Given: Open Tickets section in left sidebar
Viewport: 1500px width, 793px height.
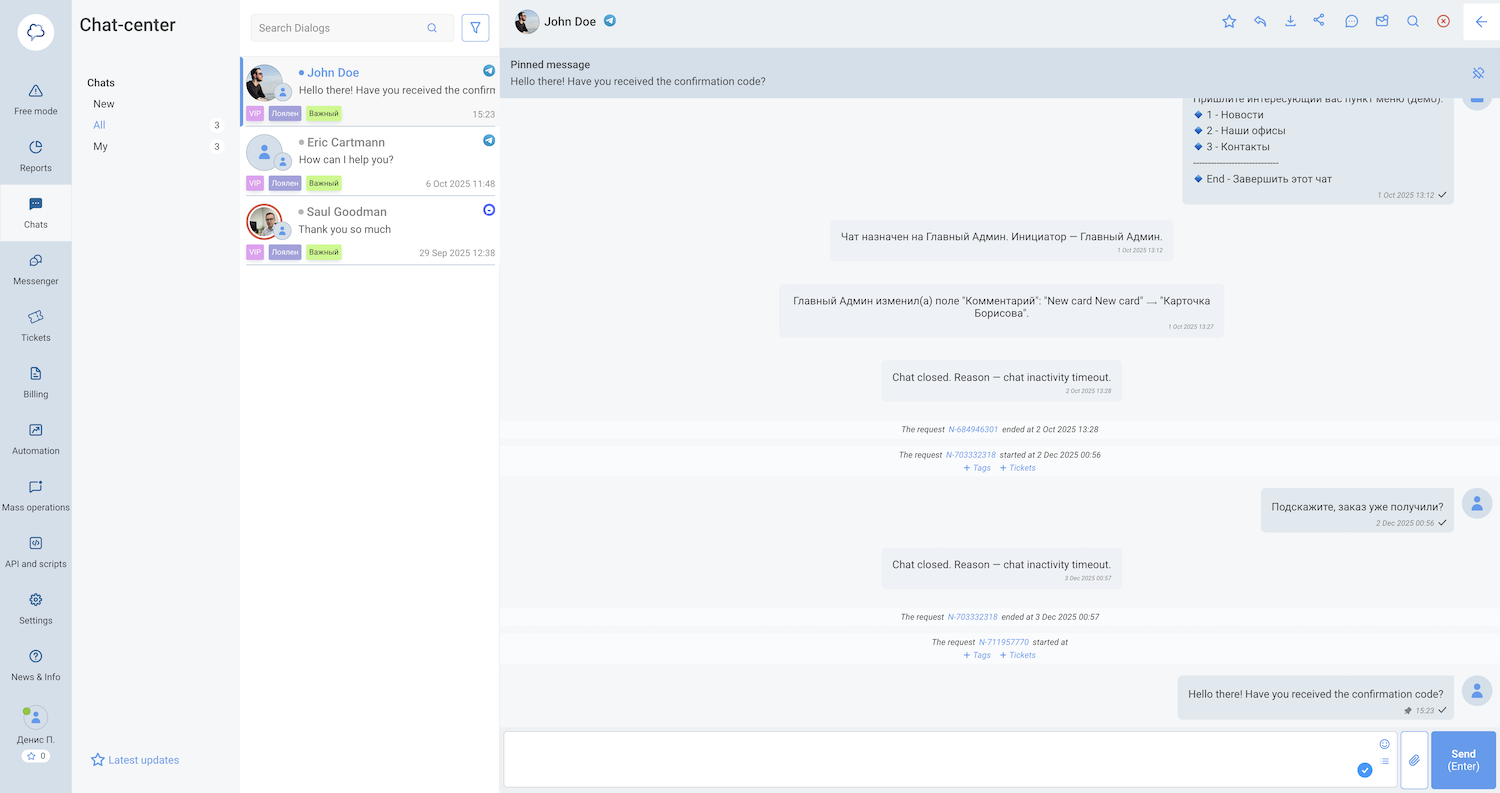Looking at the screenshot, I should pos(36,325).
